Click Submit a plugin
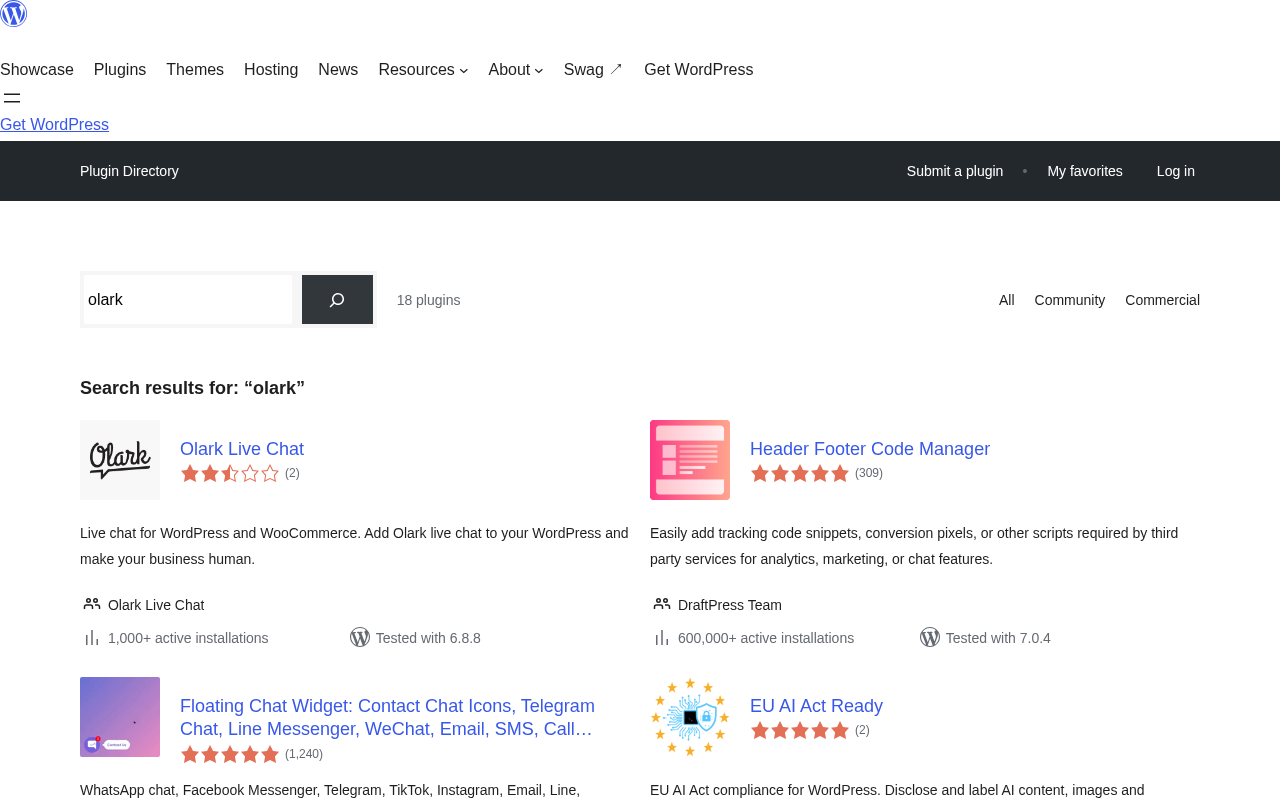This screenshot has height=800, width=1280. pyautogui.click(x=955, y=171)
